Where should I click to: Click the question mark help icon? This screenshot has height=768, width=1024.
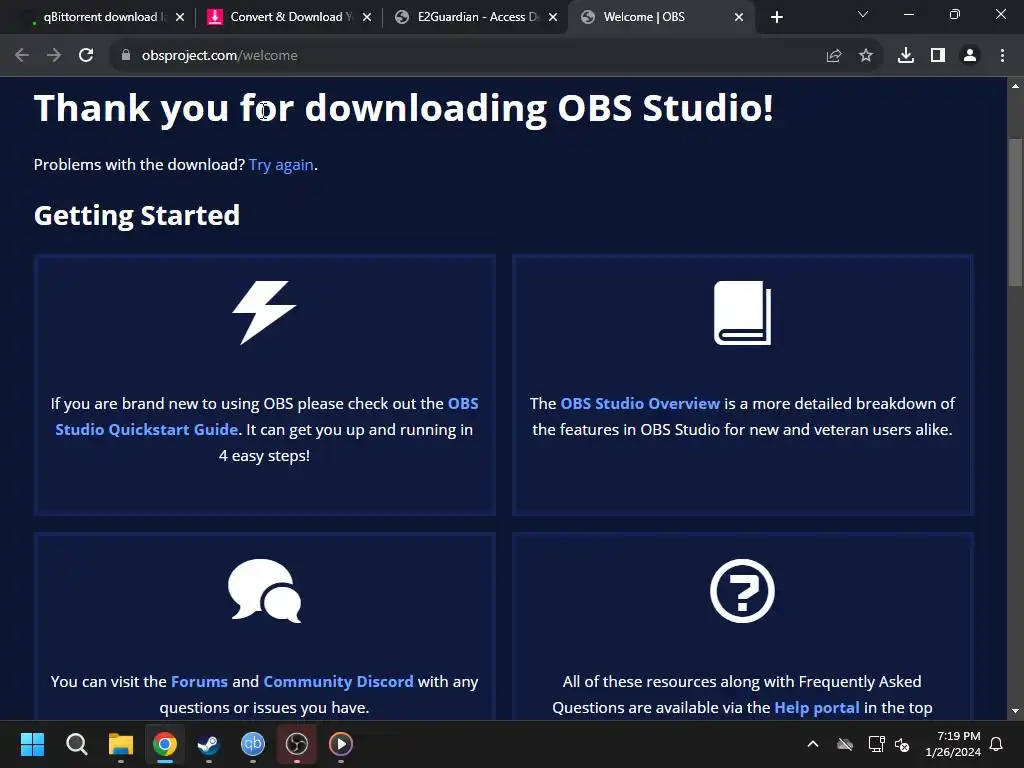point(743,591)
